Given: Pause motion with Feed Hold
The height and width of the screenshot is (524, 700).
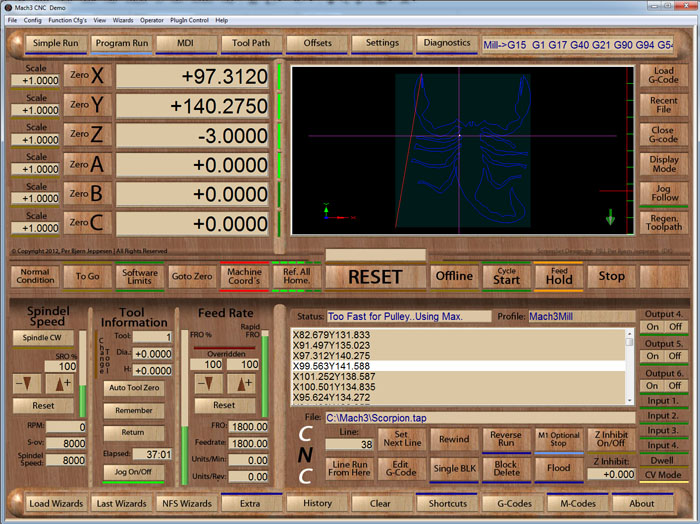Looking at the screenshot, I should (558, 276).
